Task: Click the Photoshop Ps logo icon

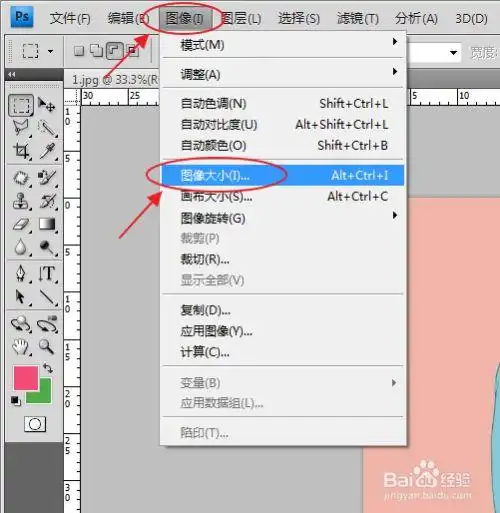Action: tap(22, 16)
